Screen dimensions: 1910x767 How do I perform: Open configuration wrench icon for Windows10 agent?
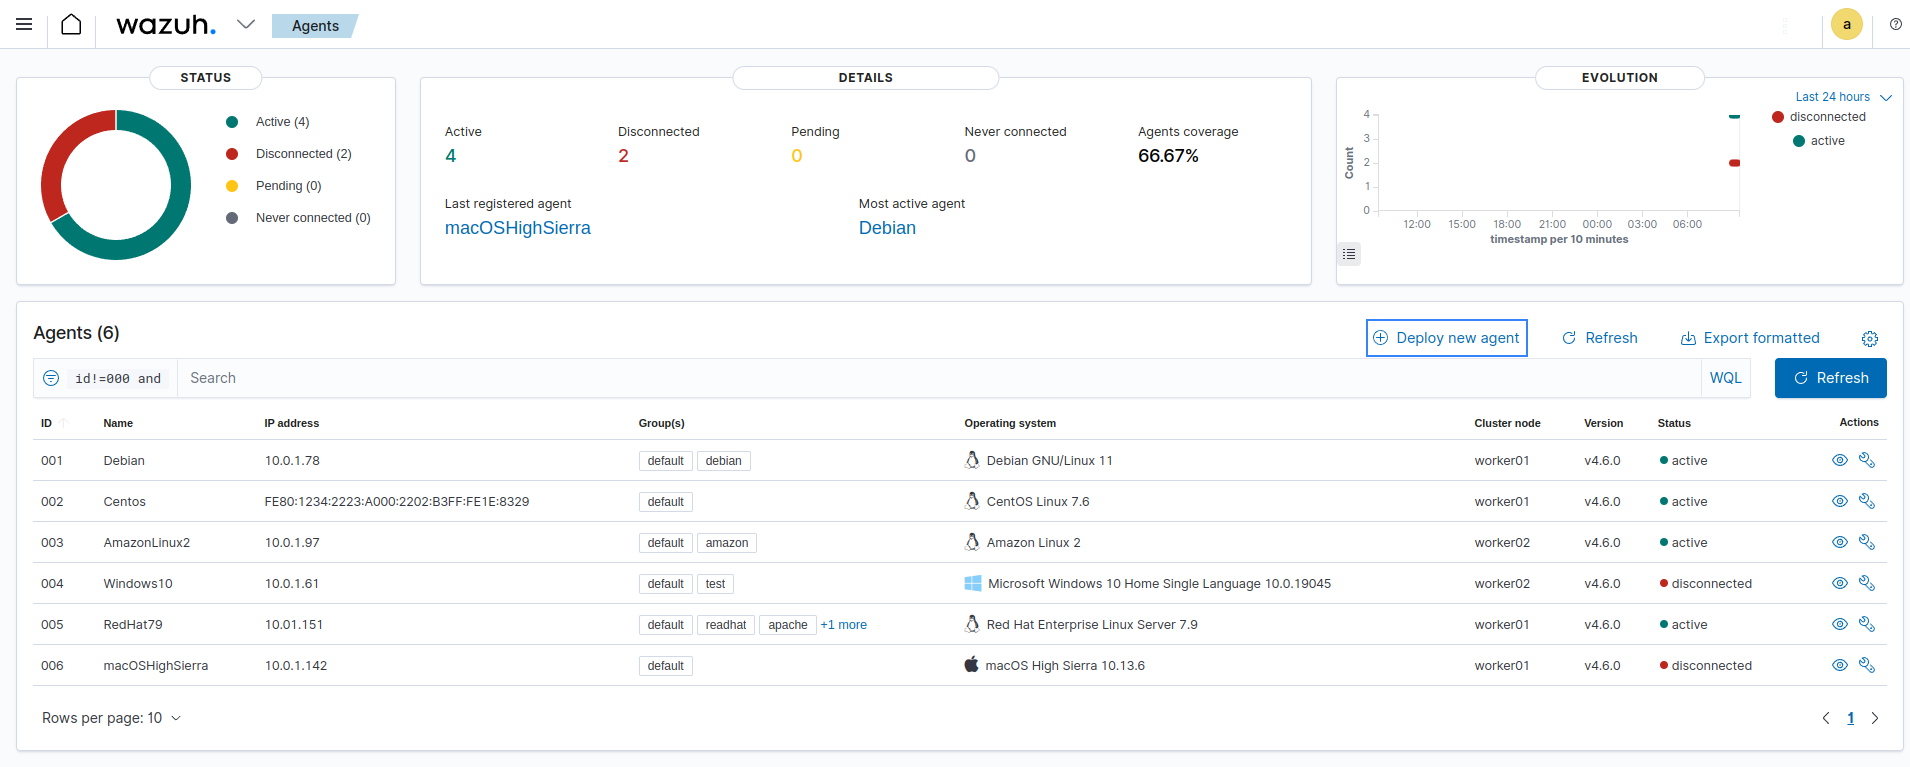(x=1866, y=583)
